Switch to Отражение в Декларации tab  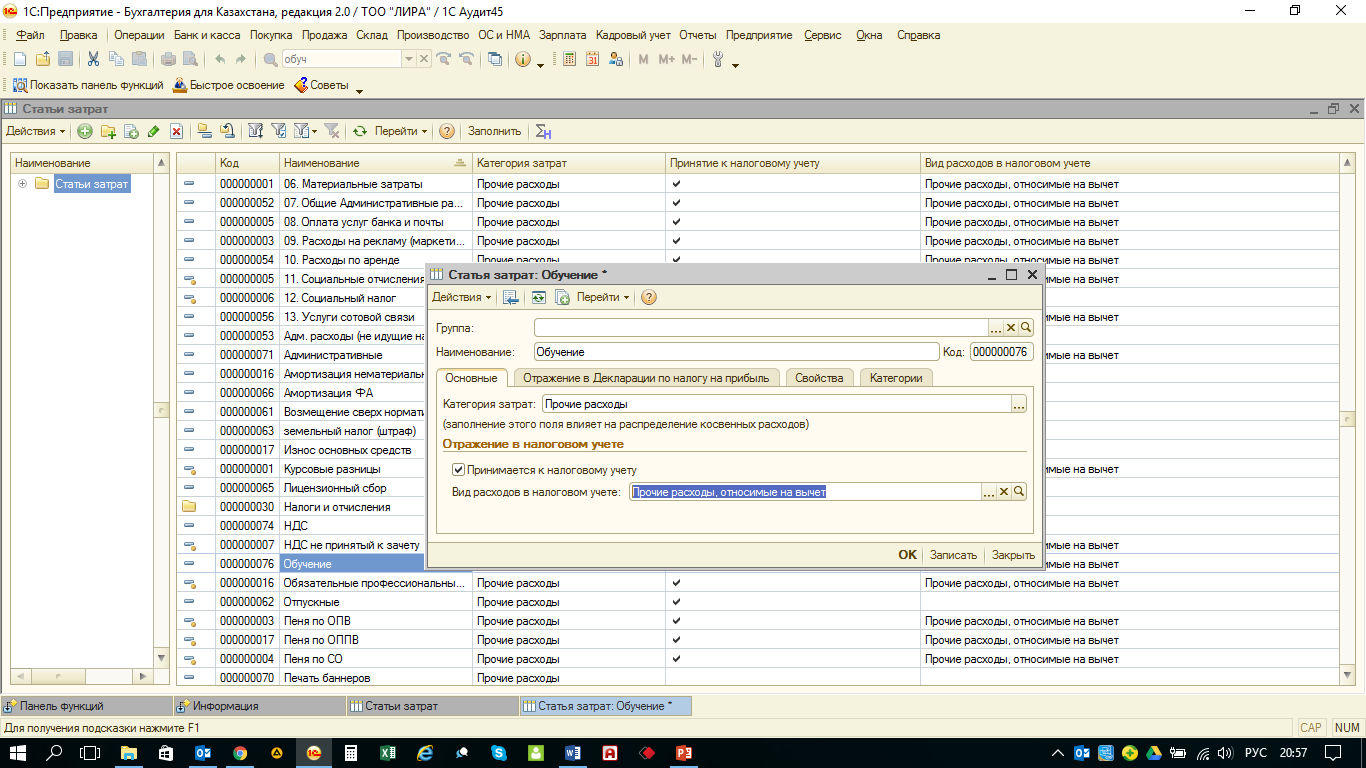click(647, 378)
